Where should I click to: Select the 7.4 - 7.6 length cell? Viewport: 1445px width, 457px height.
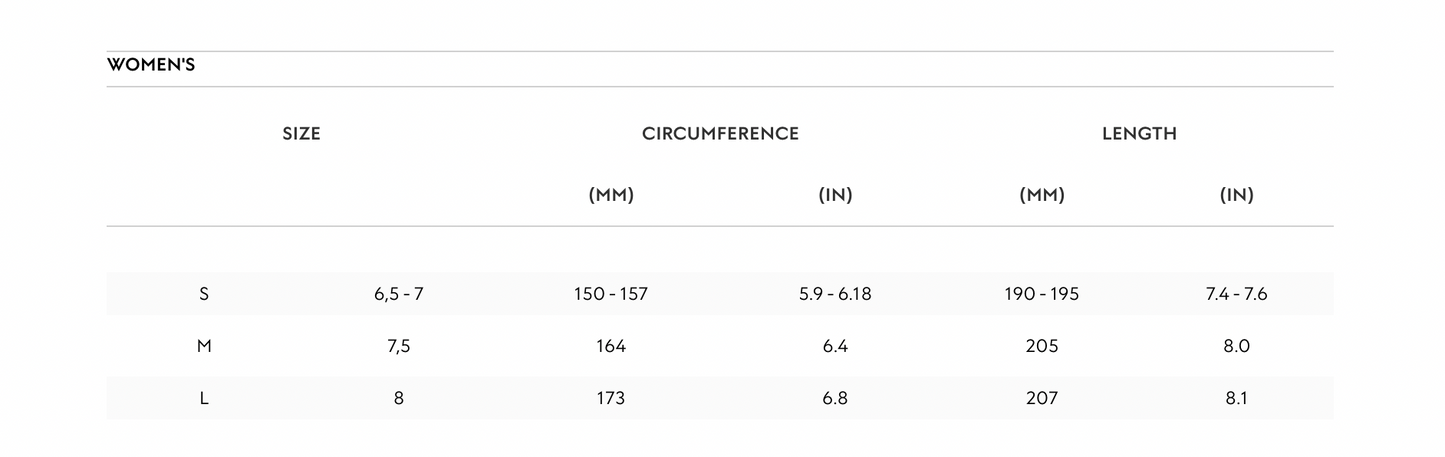[x=1236, y=294]
